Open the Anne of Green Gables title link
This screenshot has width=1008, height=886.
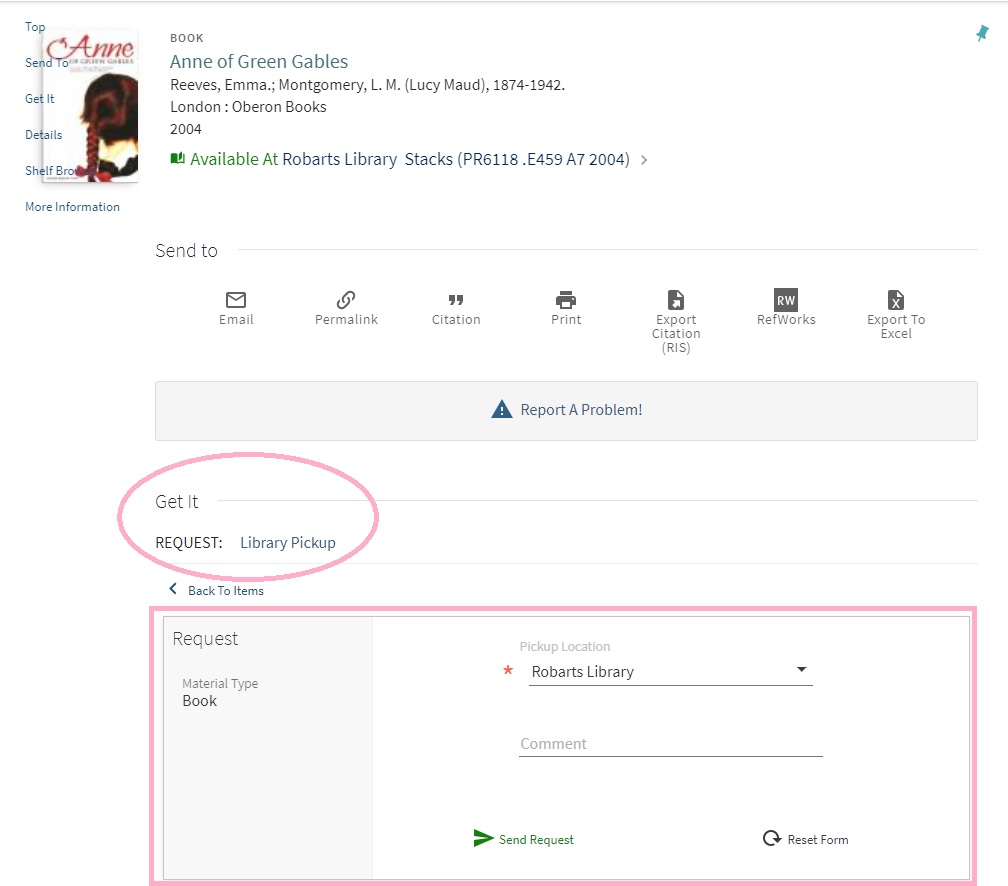tap(258, 62)
